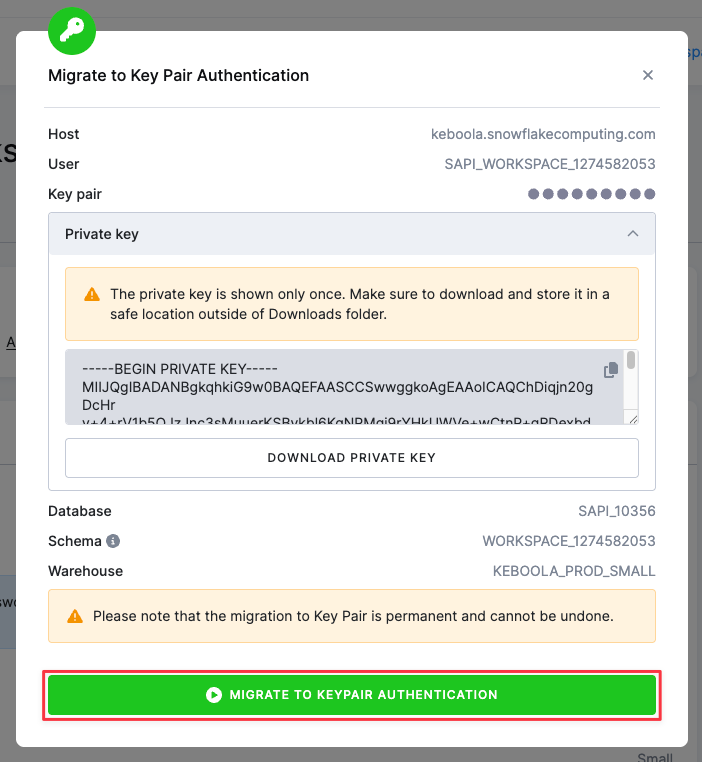This screenshot has width=702, height=762.
Task: Click the KEBOOLA_PROD_SMALL warehouse value
Action: click(574, 571)
